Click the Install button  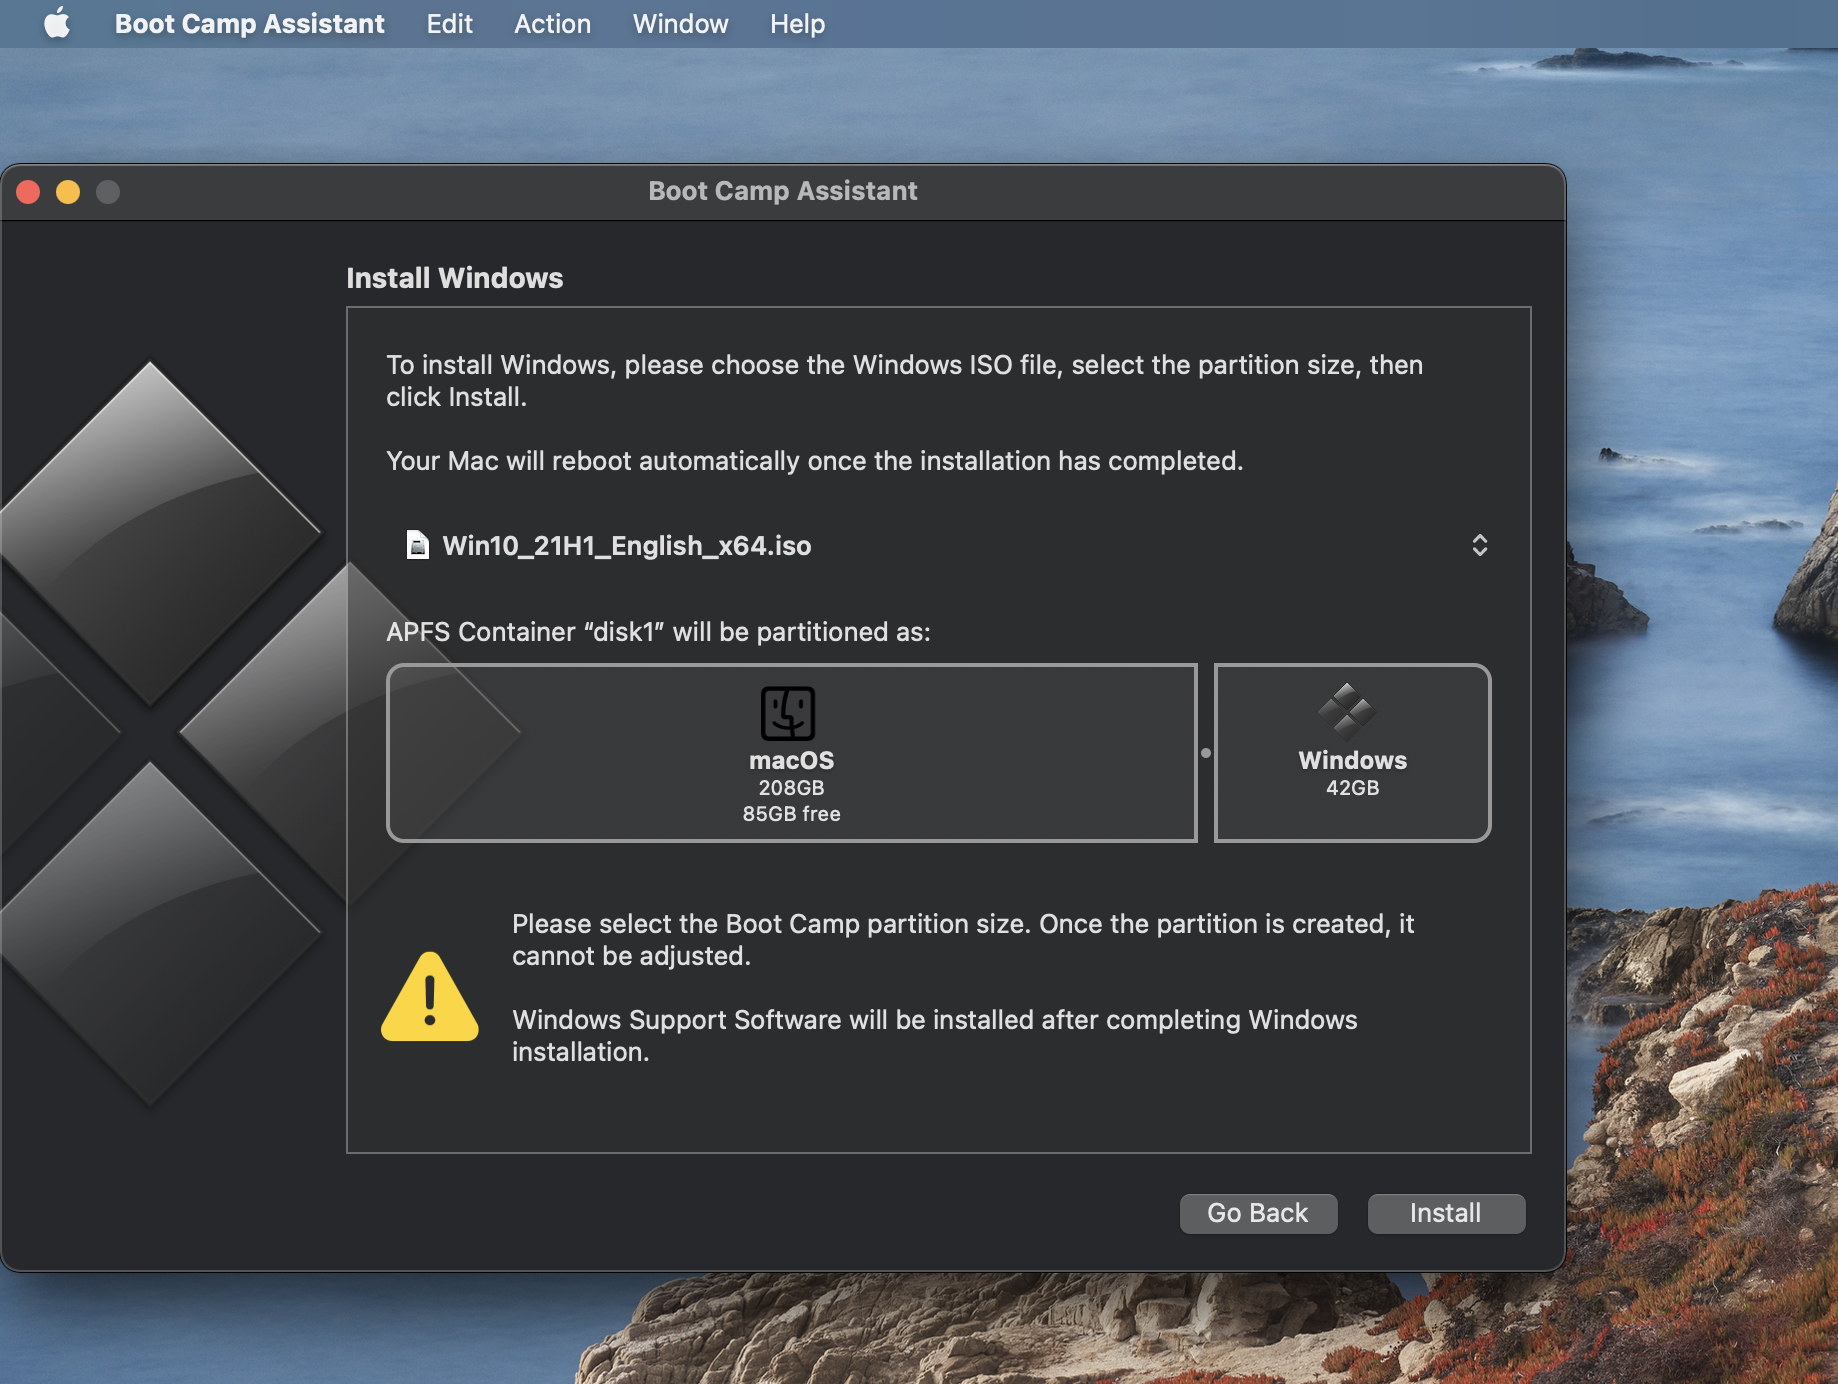click(1446, 1213)
